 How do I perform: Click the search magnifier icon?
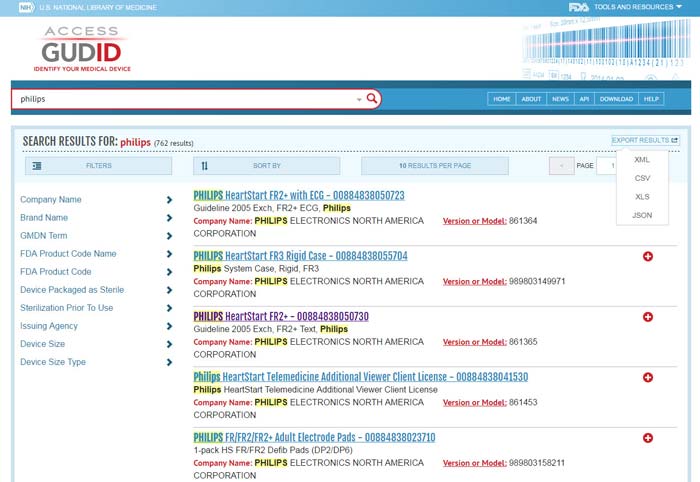pos(371,98)
